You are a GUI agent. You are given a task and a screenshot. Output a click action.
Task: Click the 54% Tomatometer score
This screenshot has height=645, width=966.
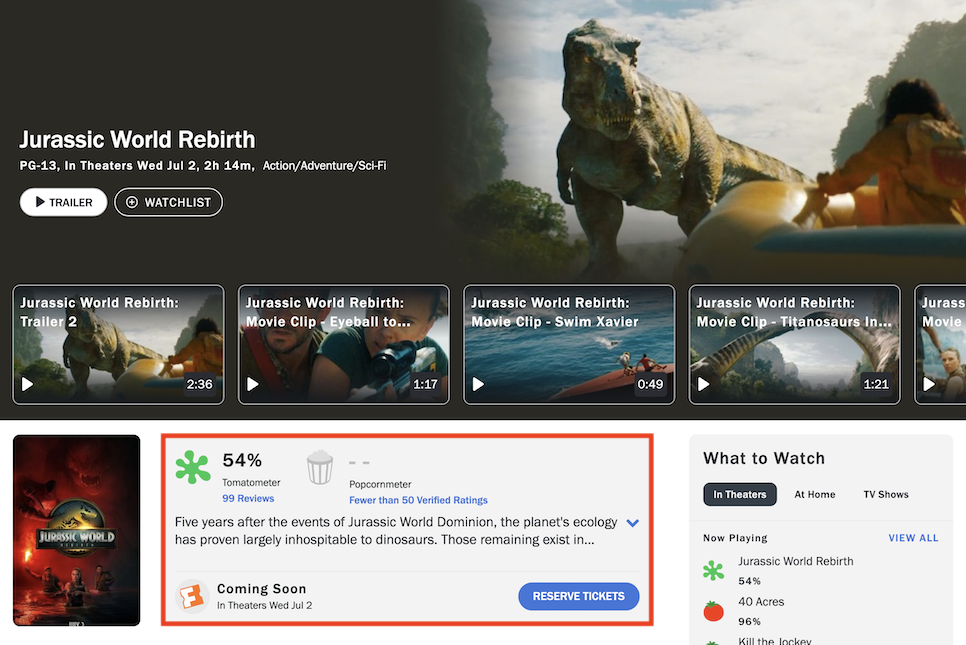242,460
